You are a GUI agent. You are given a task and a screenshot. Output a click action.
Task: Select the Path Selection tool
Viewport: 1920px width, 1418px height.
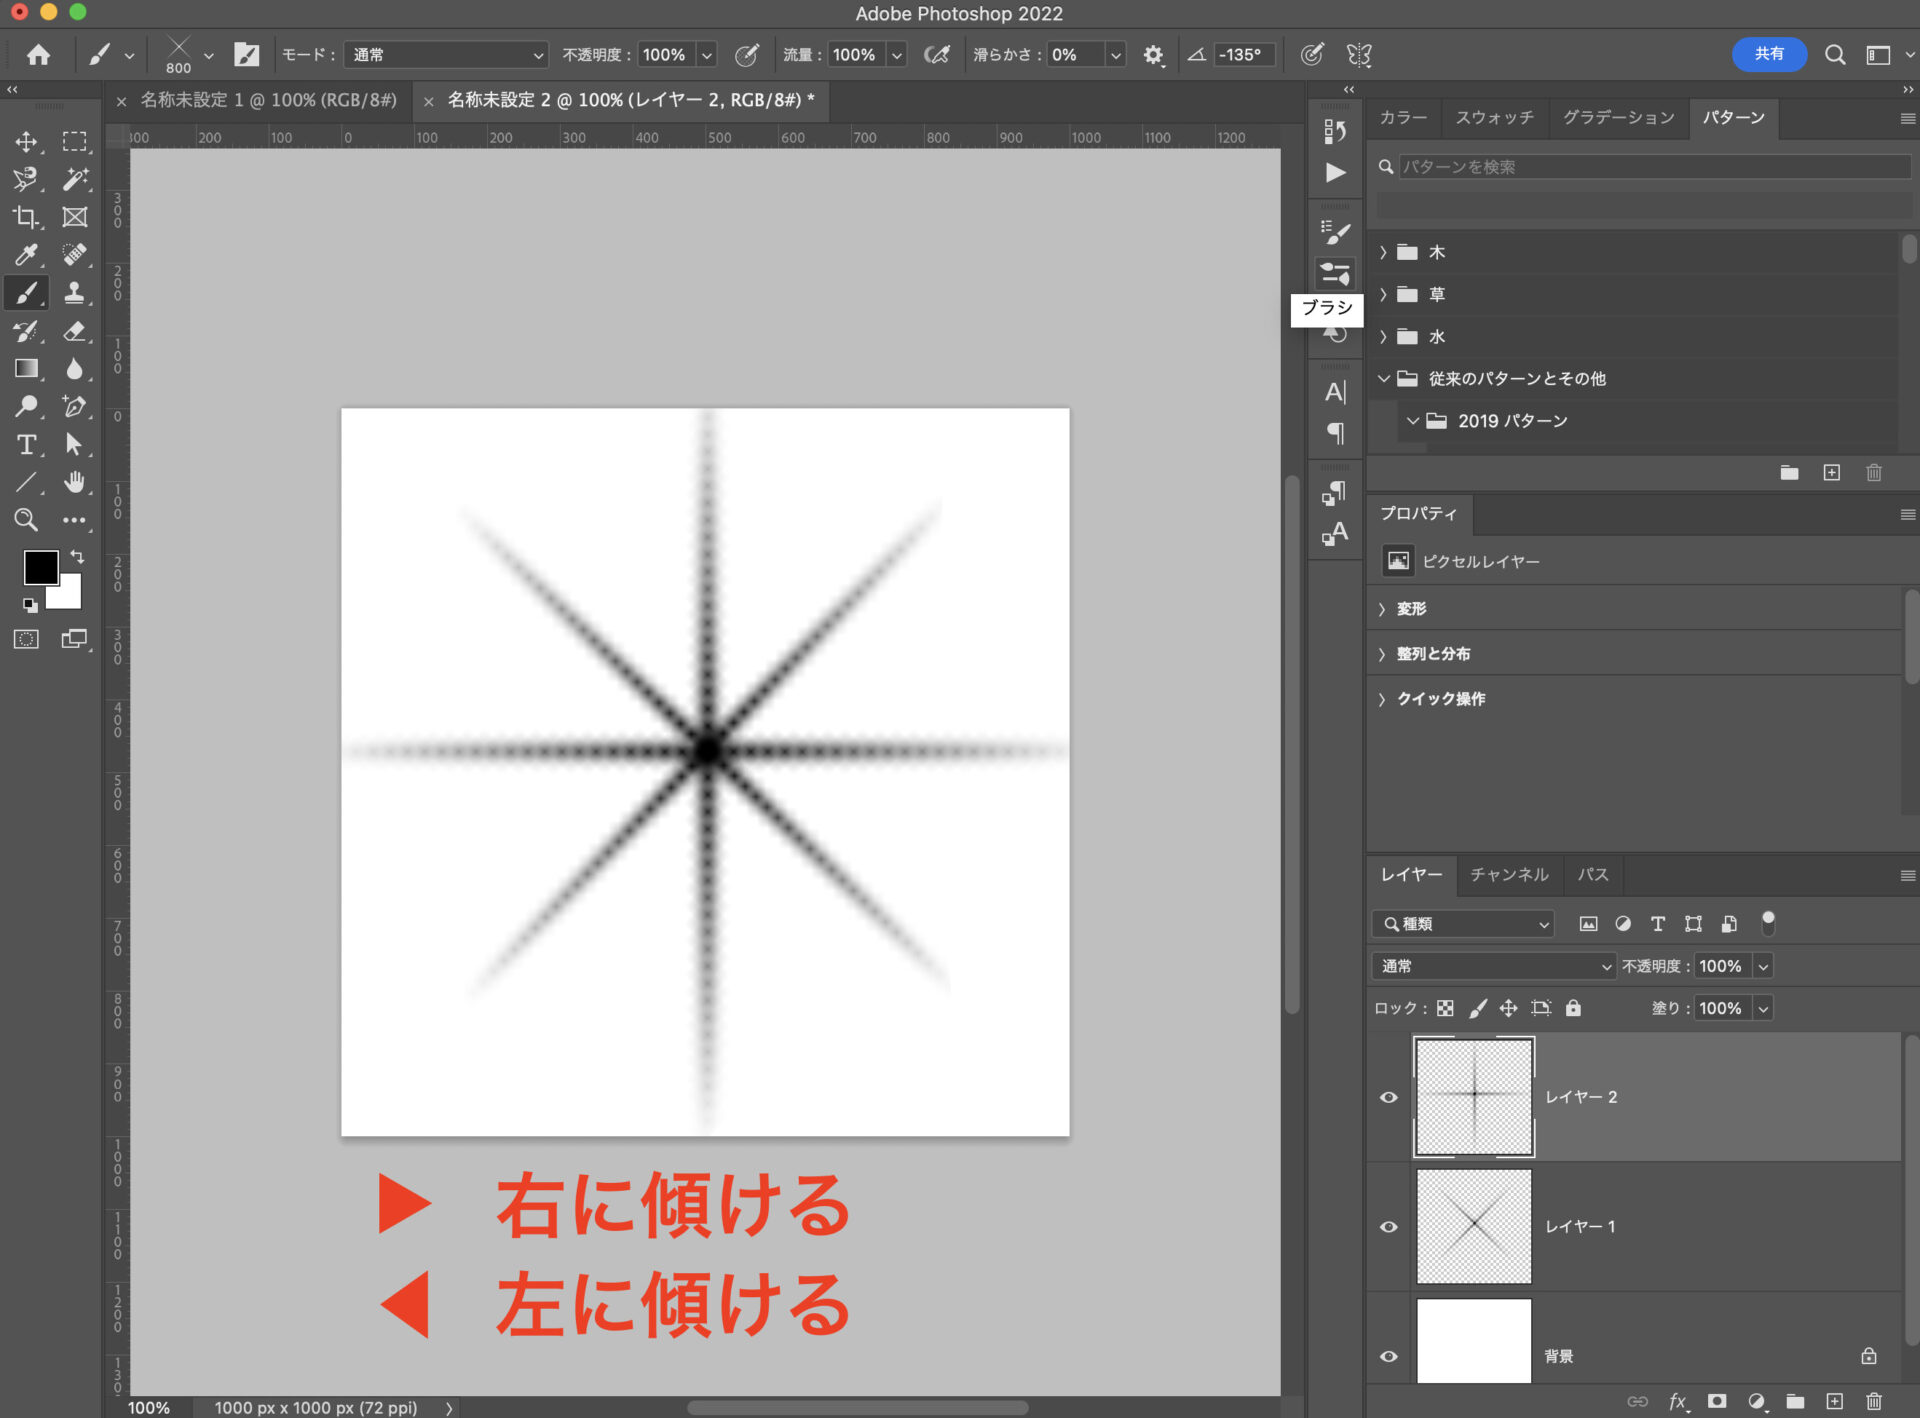(74, 444)
